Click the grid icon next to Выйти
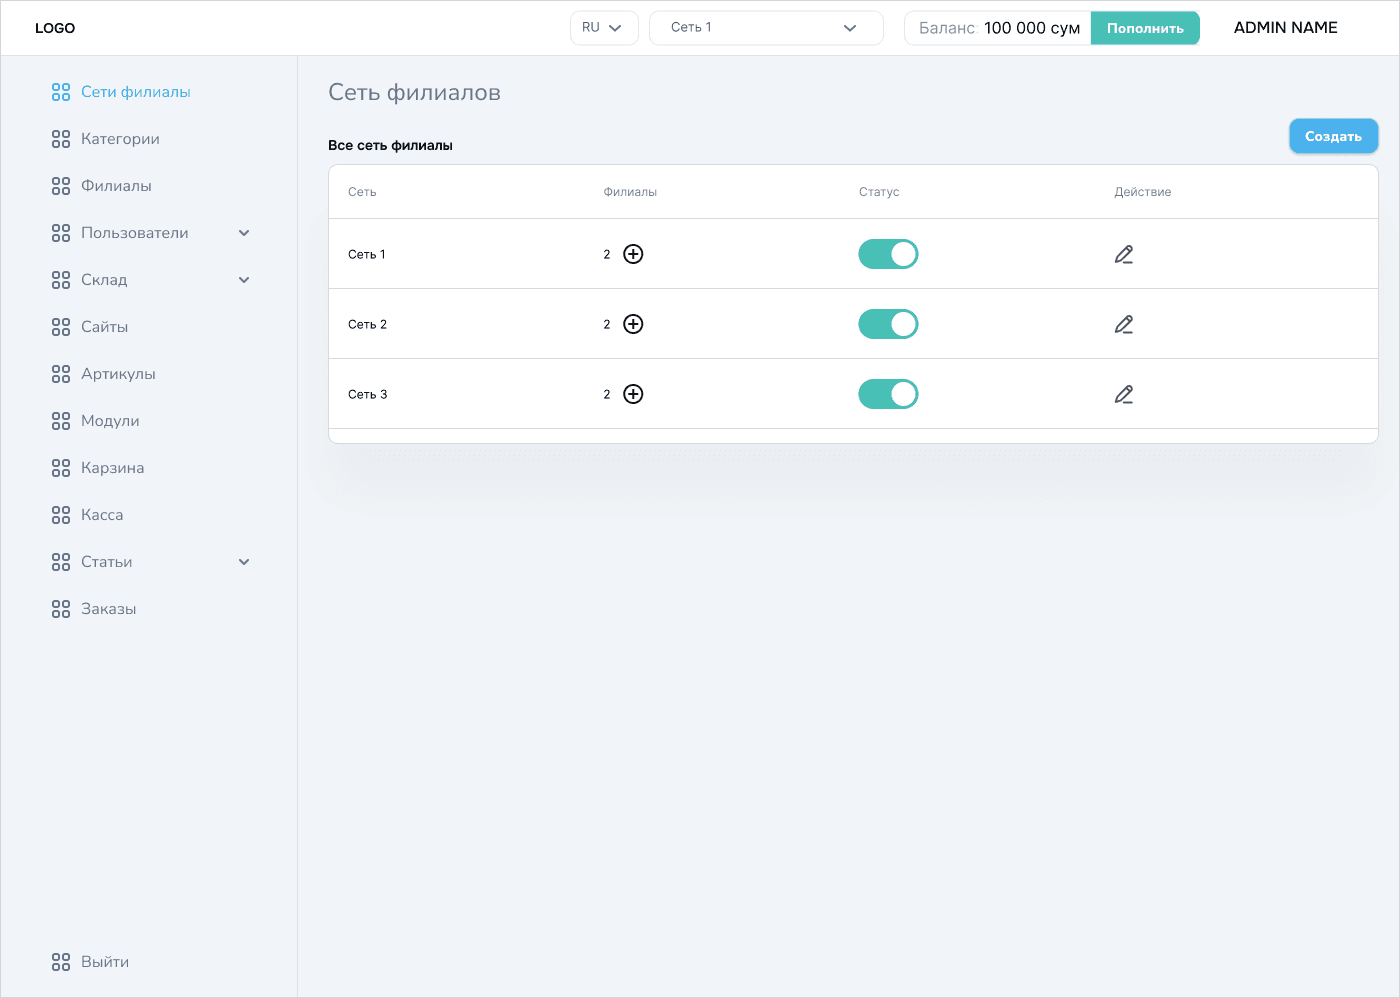The height and width of the screenshot is (998, 1400). (x=61, y=962)
